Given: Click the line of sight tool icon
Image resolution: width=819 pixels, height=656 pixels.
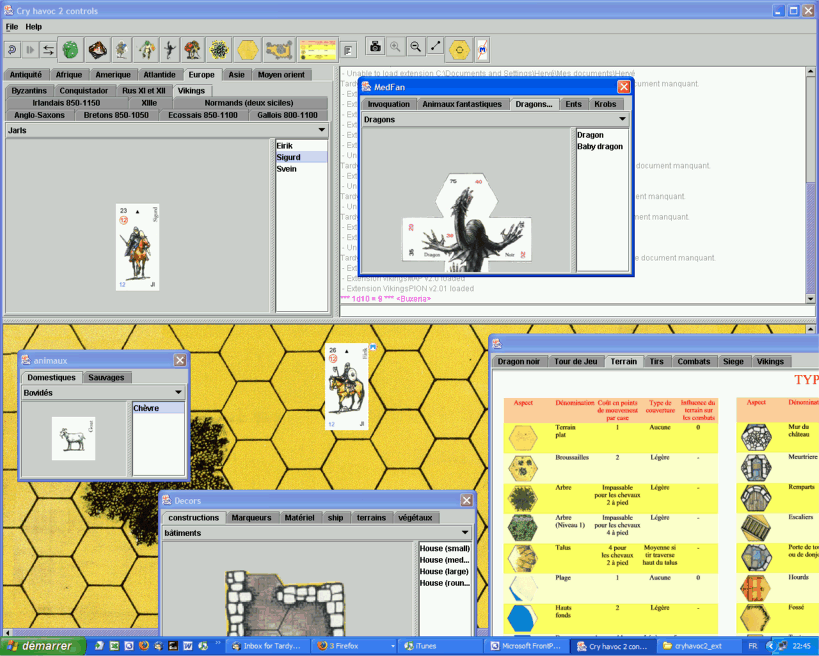Looking at the screenshot, I should (435, 47).
